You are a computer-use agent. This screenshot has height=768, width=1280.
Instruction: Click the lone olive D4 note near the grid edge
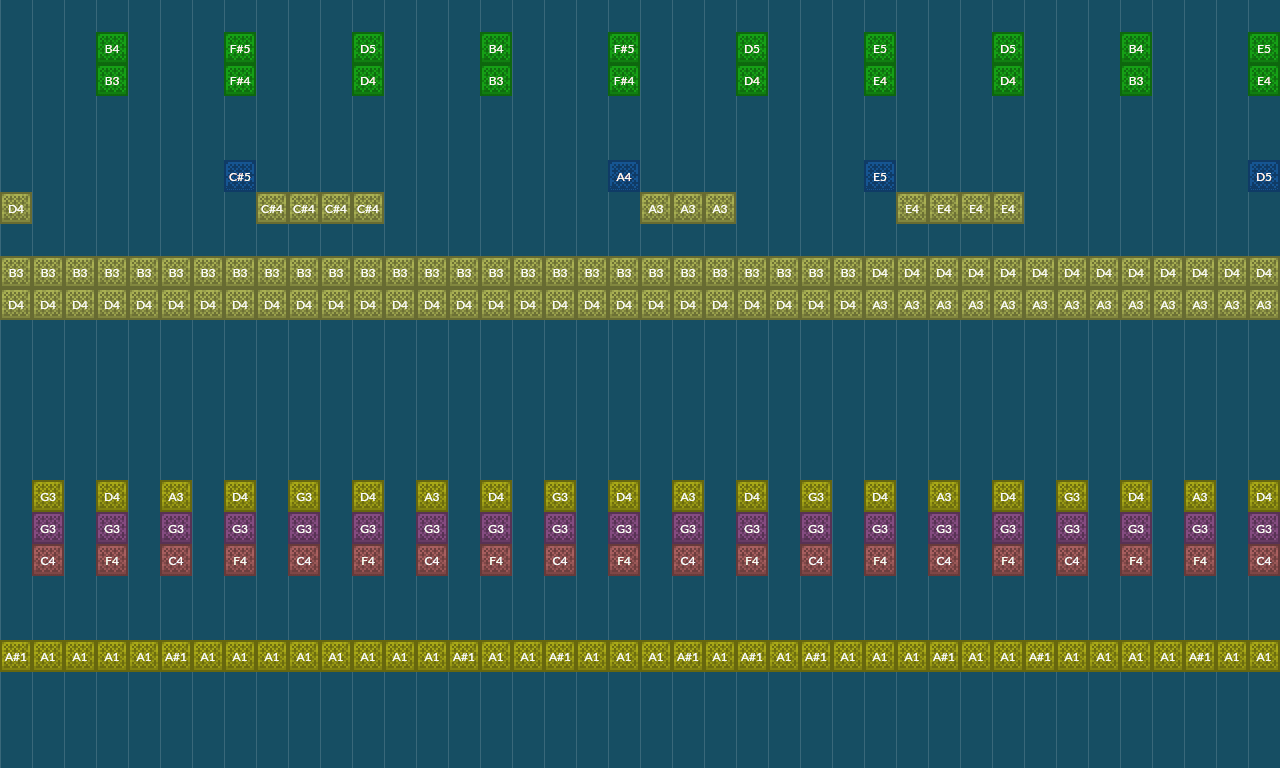click(15, 208)
